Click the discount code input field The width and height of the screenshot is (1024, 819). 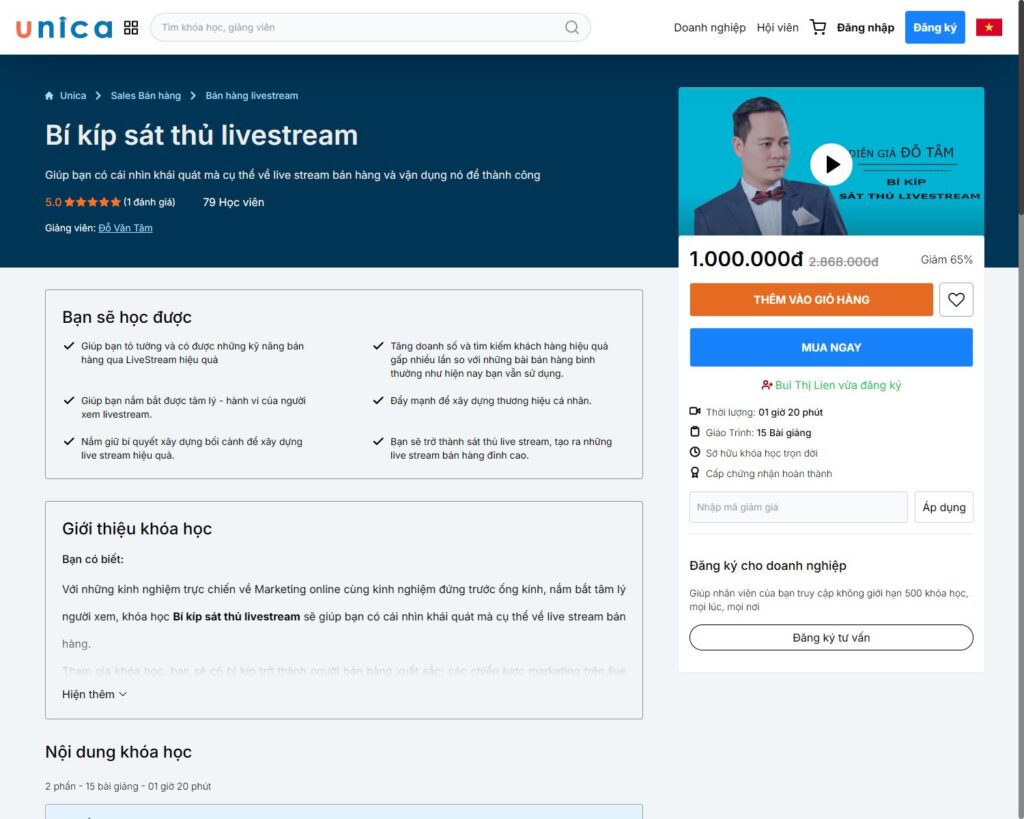click(x=798, y=507)
